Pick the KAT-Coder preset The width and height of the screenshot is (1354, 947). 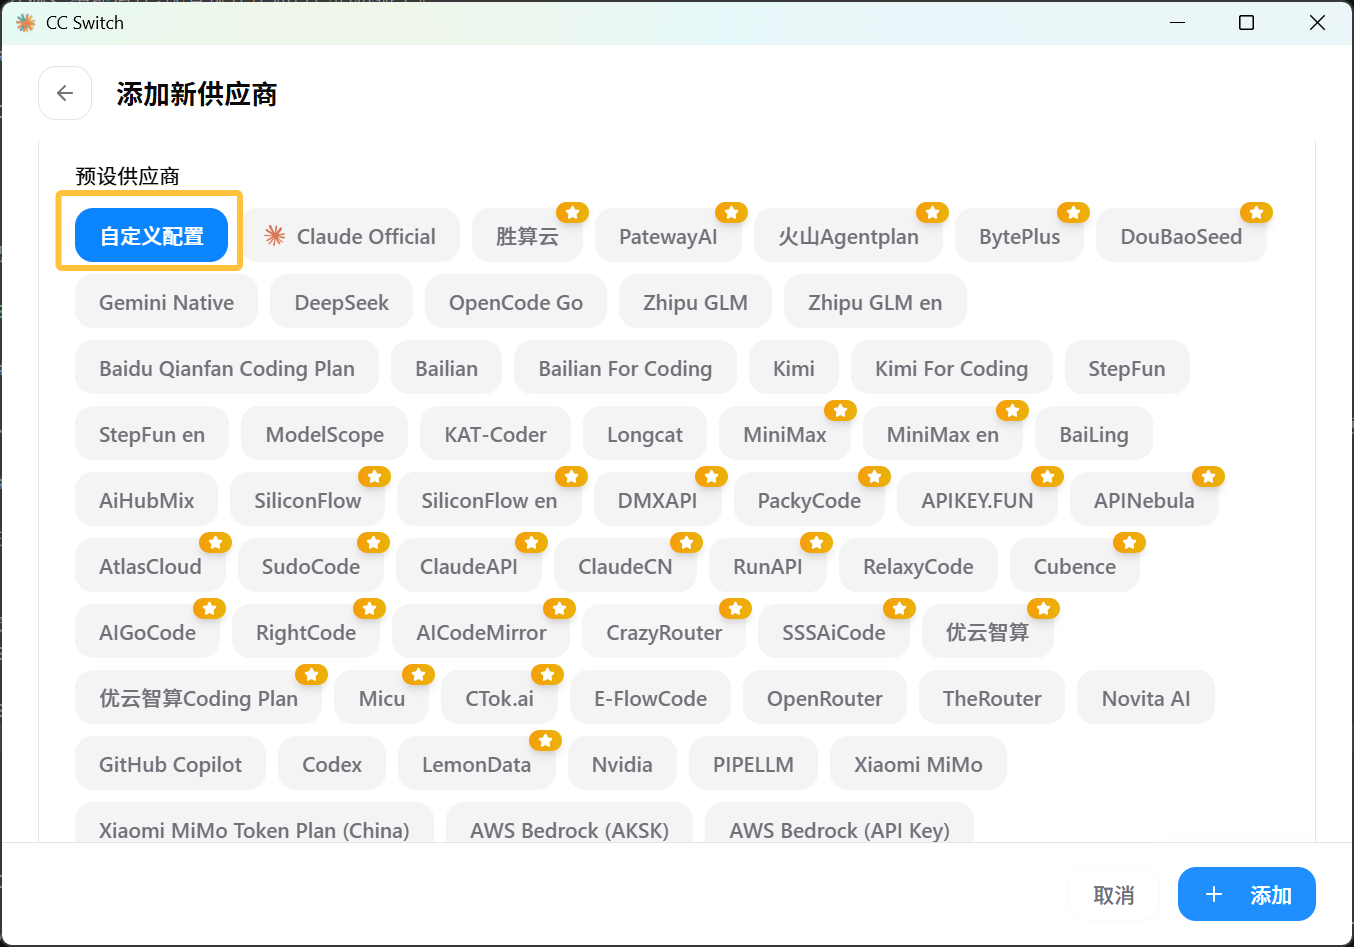click(495, 434)
